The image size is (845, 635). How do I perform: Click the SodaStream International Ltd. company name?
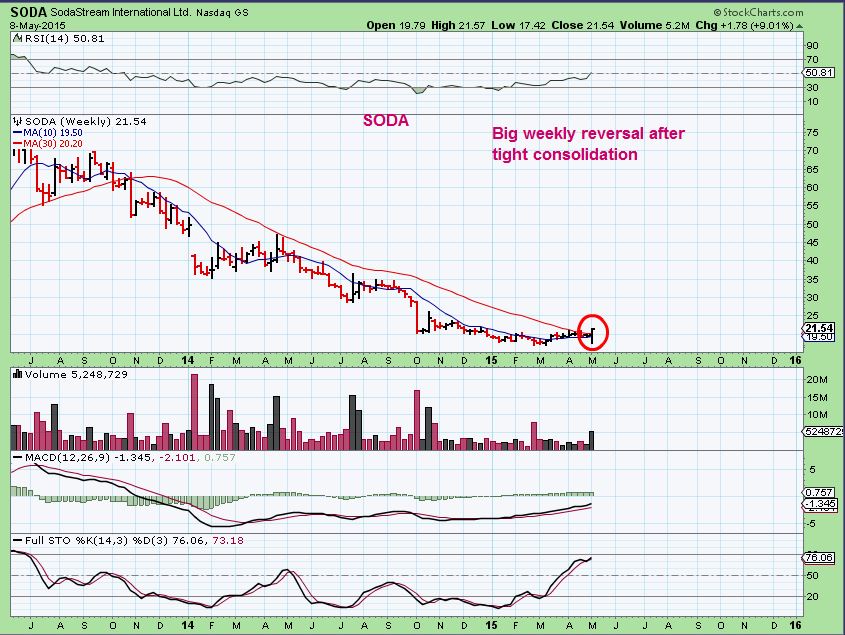121,12
